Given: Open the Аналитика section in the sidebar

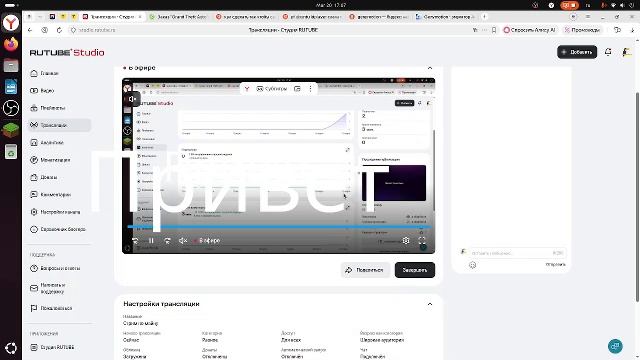Looking at the screenshot, I should pos(47,143).
